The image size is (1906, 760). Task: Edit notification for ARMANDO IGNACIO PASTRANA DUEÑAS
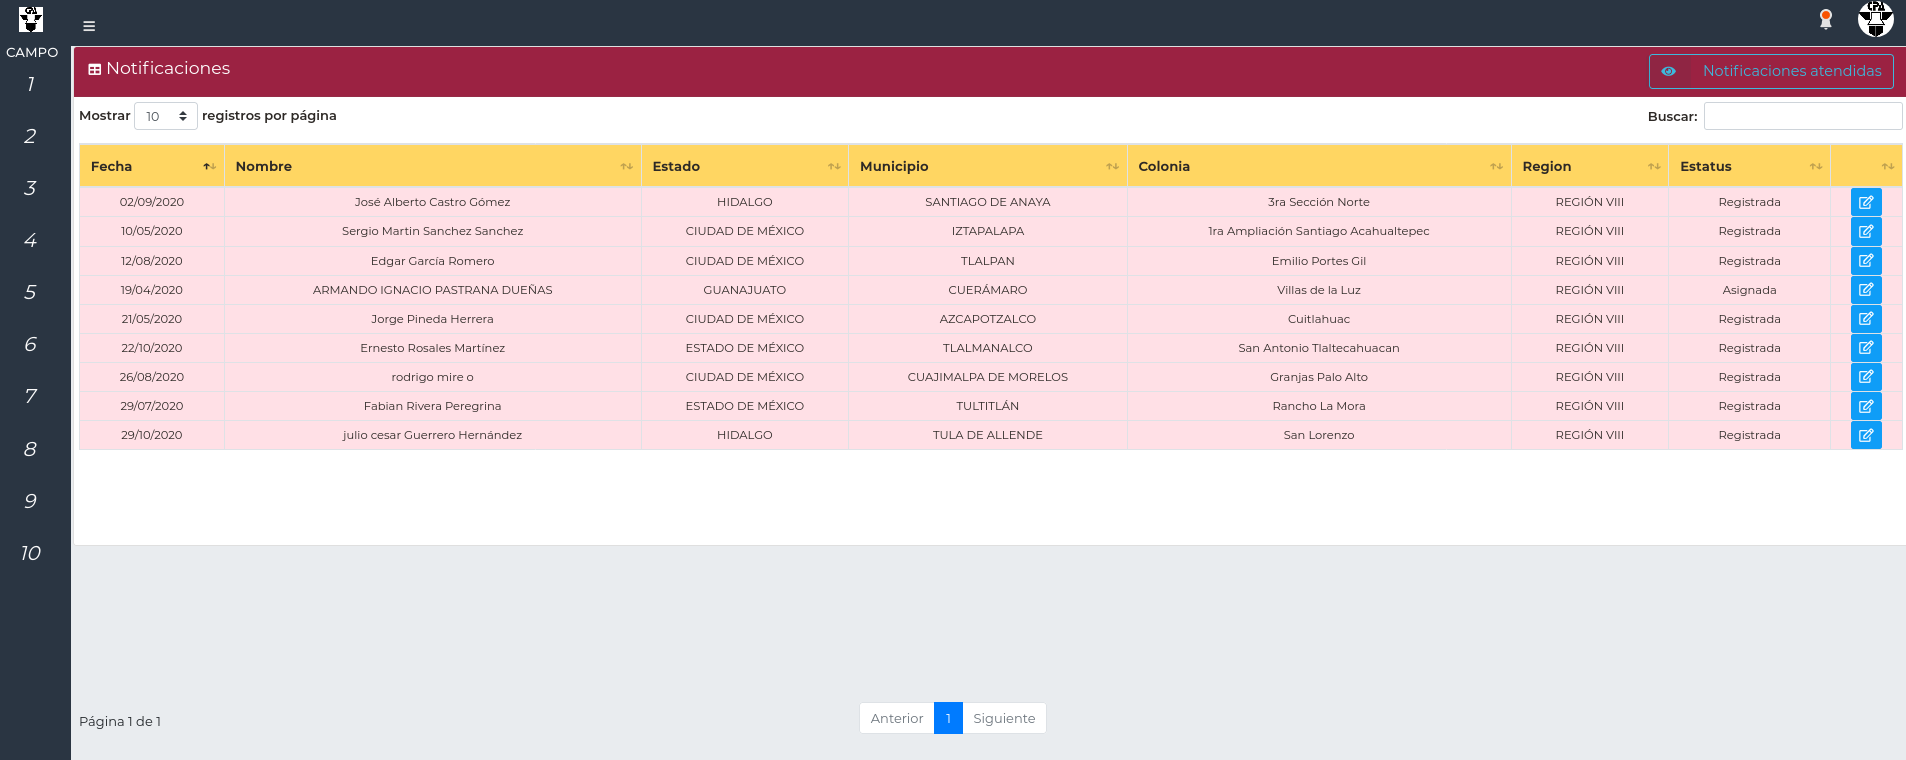pyautogui.click(x=1866, y=290)
